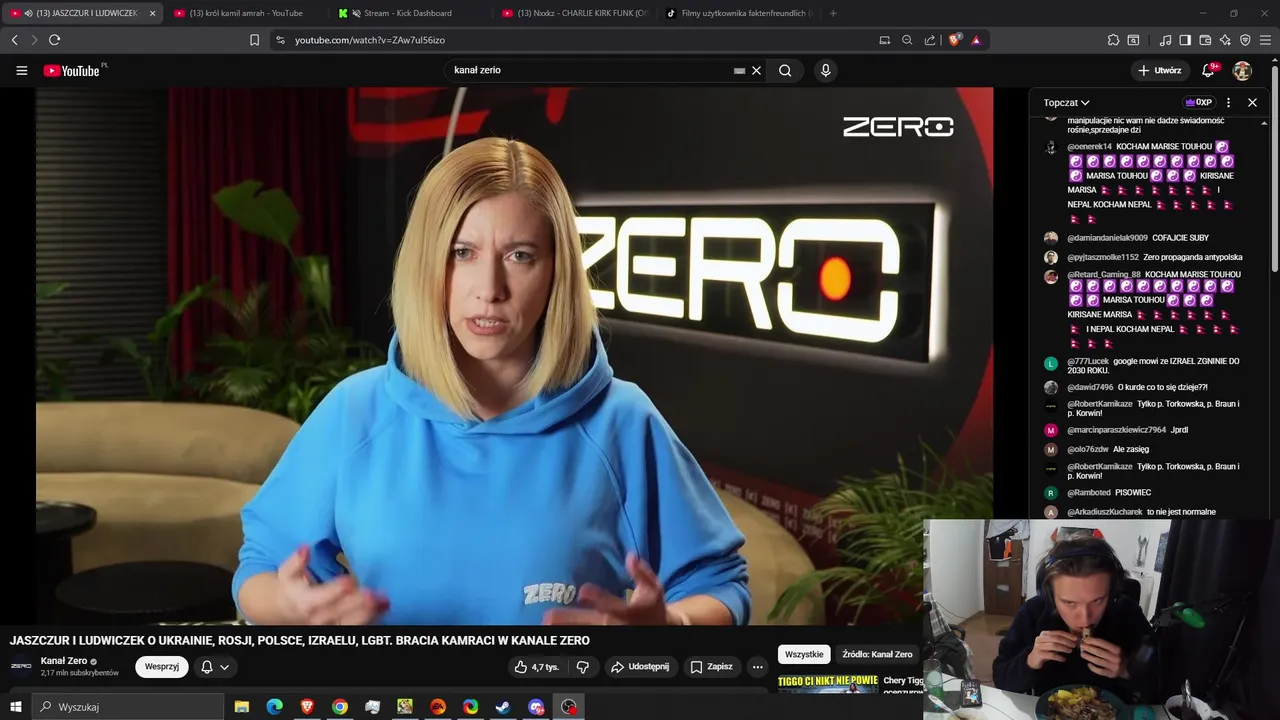Click the address bar URL
Screen dimensions: 1280x720
coord(370,40)
